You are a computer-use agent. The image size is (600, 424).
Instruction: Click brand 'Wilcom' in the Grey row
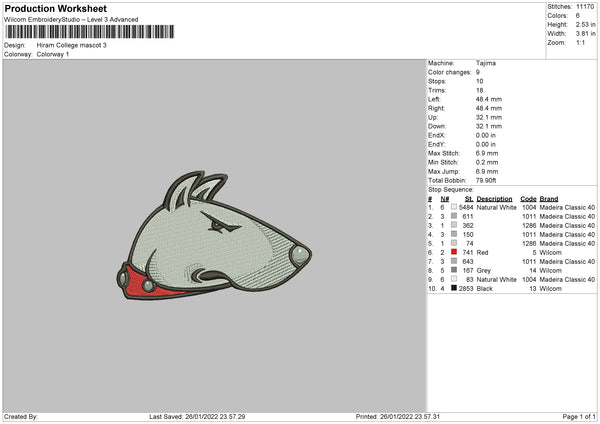click(x=550, y=271)
